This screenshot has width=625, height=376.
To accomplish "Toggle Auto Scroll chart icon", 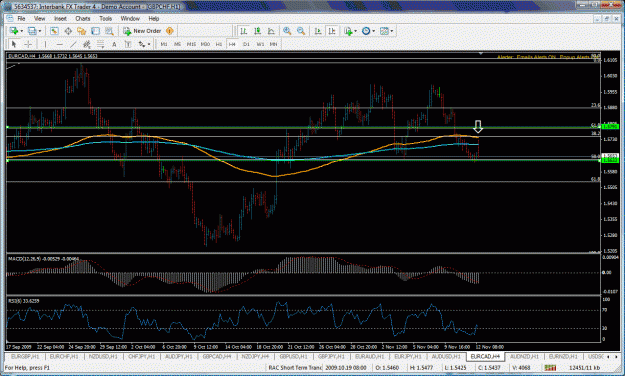I will click(318, 31).
